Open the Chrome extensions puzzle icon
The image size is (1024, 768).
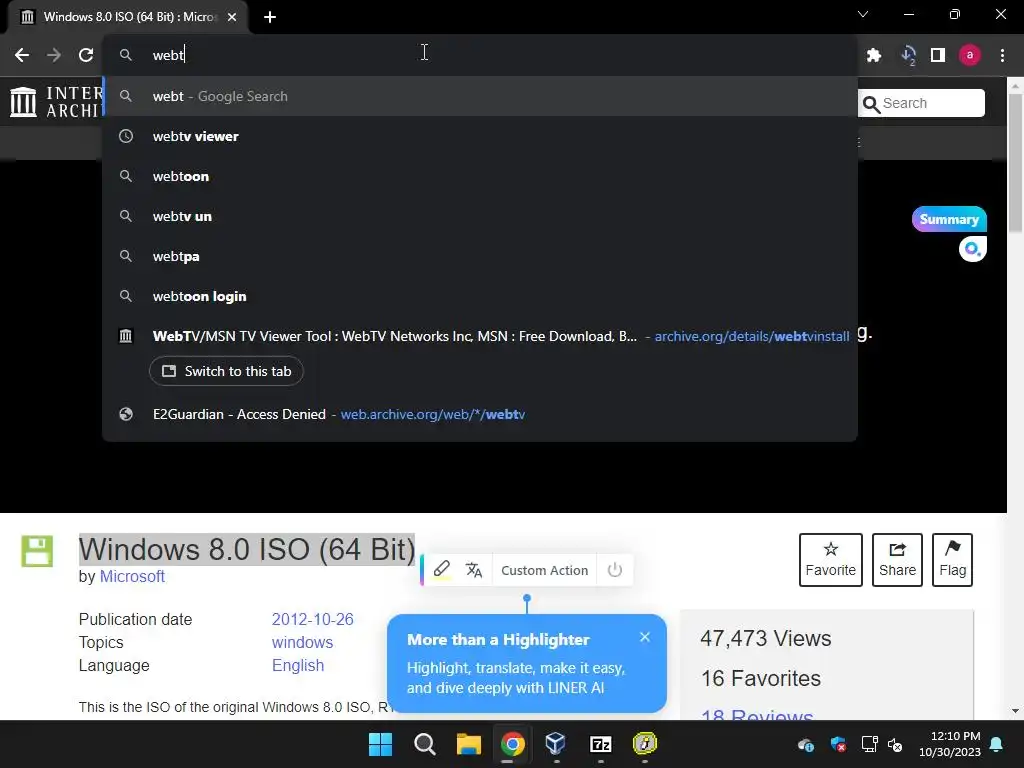point(874,56)
